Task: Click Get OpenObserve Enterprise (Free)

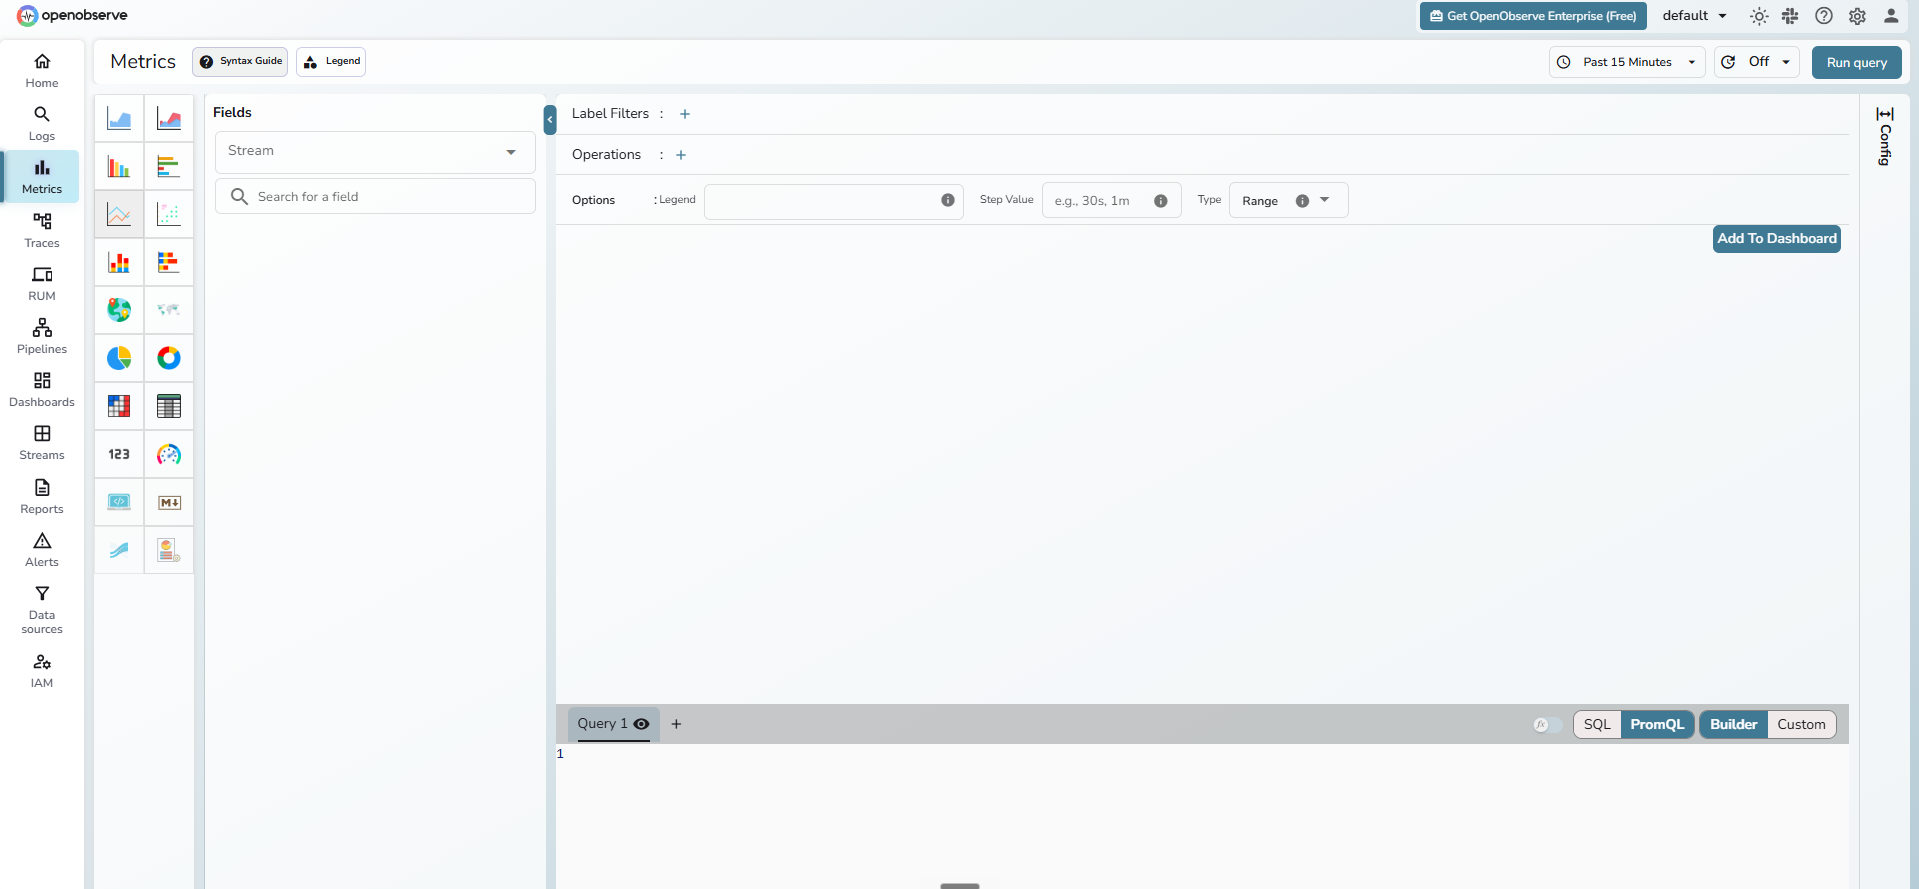Action: pyautogui.click(x=1533, y=16)
